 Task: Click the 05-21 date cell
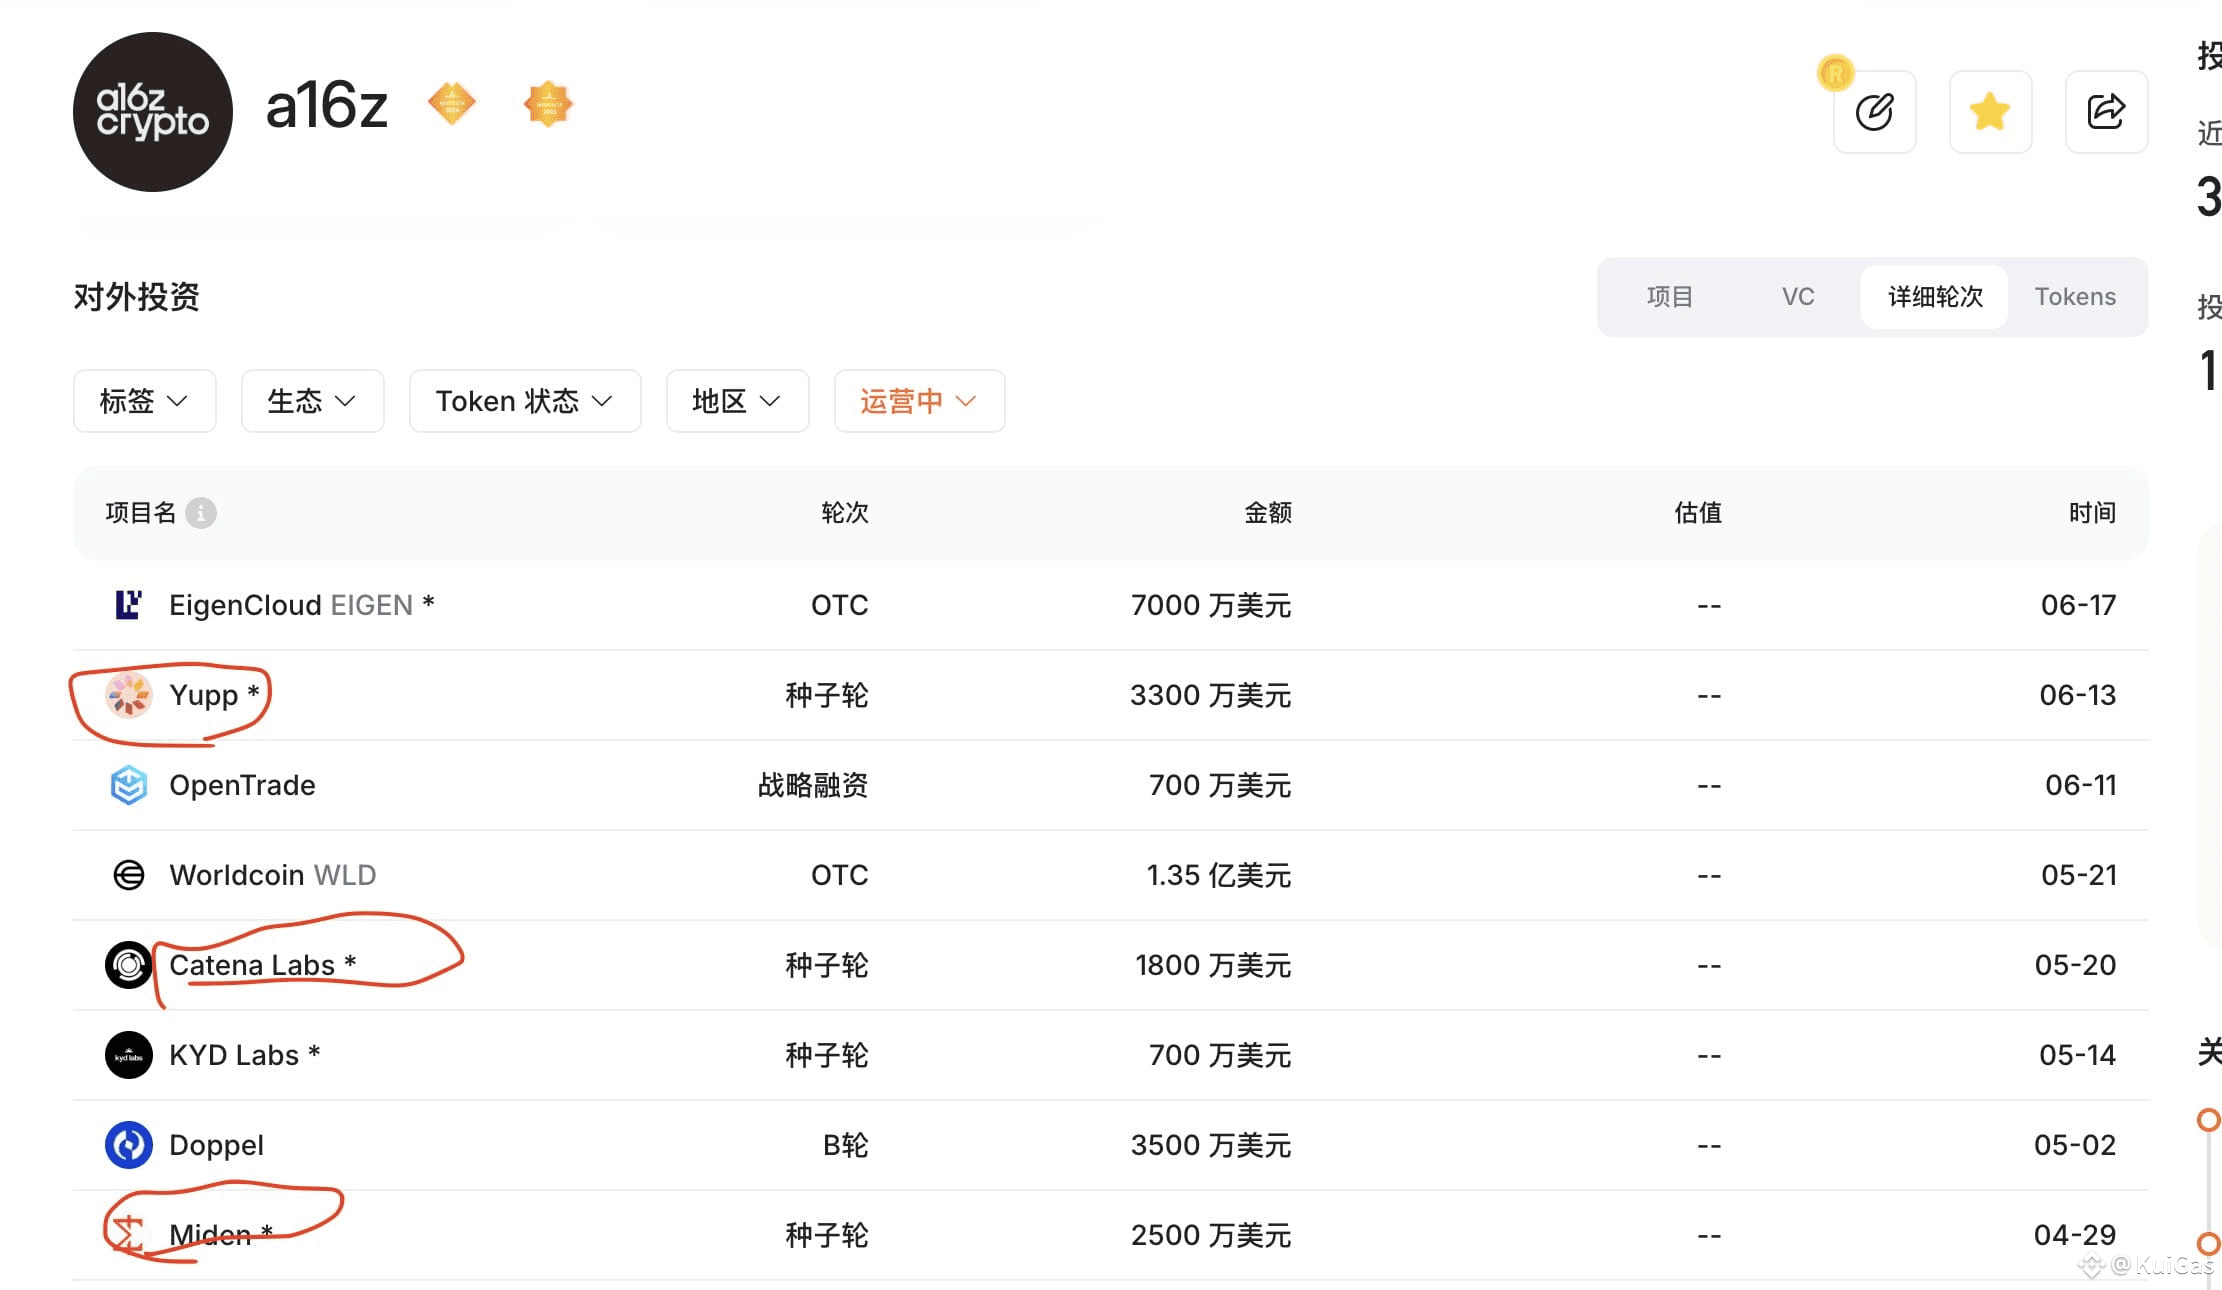coord(2079,875)
